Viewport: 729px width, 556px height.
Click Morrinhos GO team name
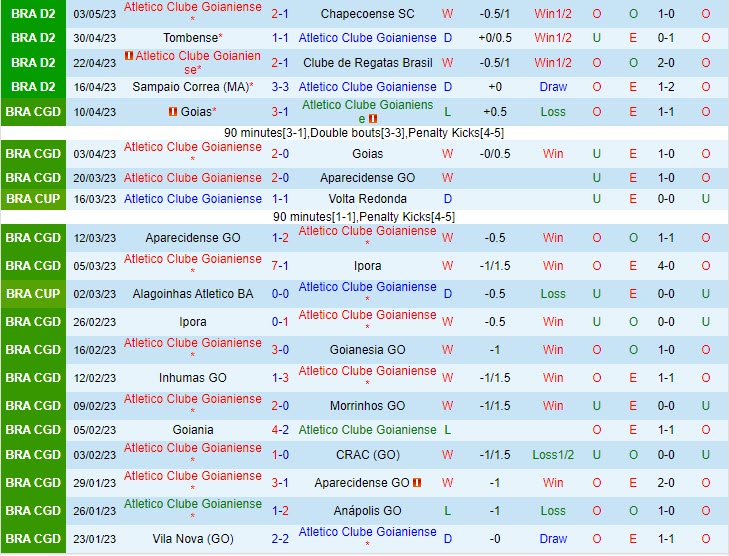coord(367,406)
